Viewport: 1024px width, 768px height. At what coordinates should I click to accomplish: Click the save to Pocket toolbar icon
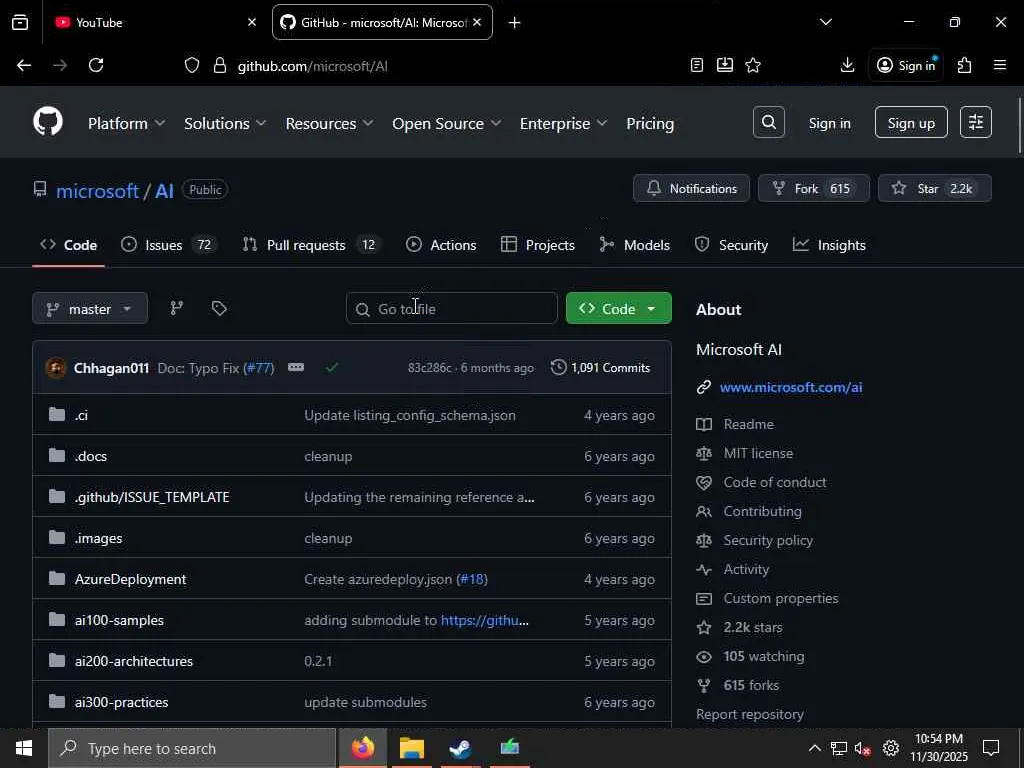coord(725,65)
